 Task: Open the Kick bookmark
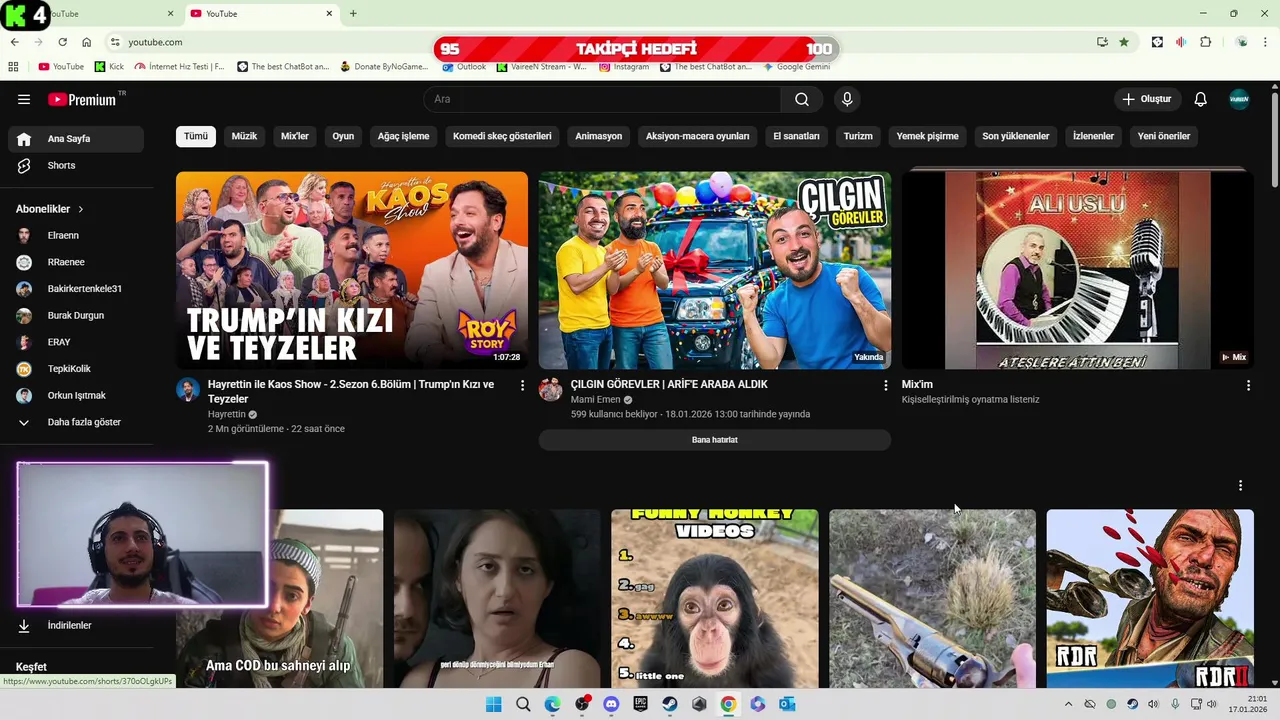[x=109, y=67]
